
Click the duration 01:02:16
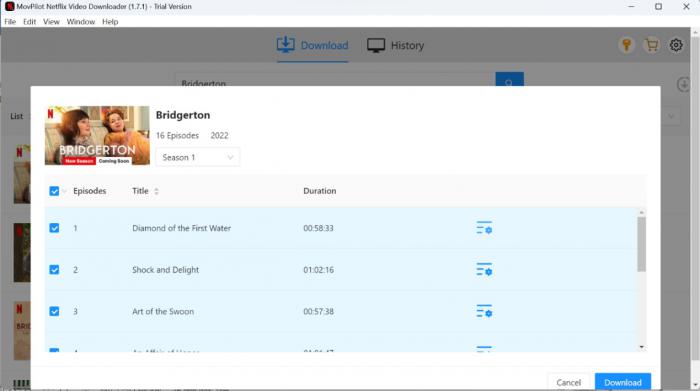click(318, 270)
